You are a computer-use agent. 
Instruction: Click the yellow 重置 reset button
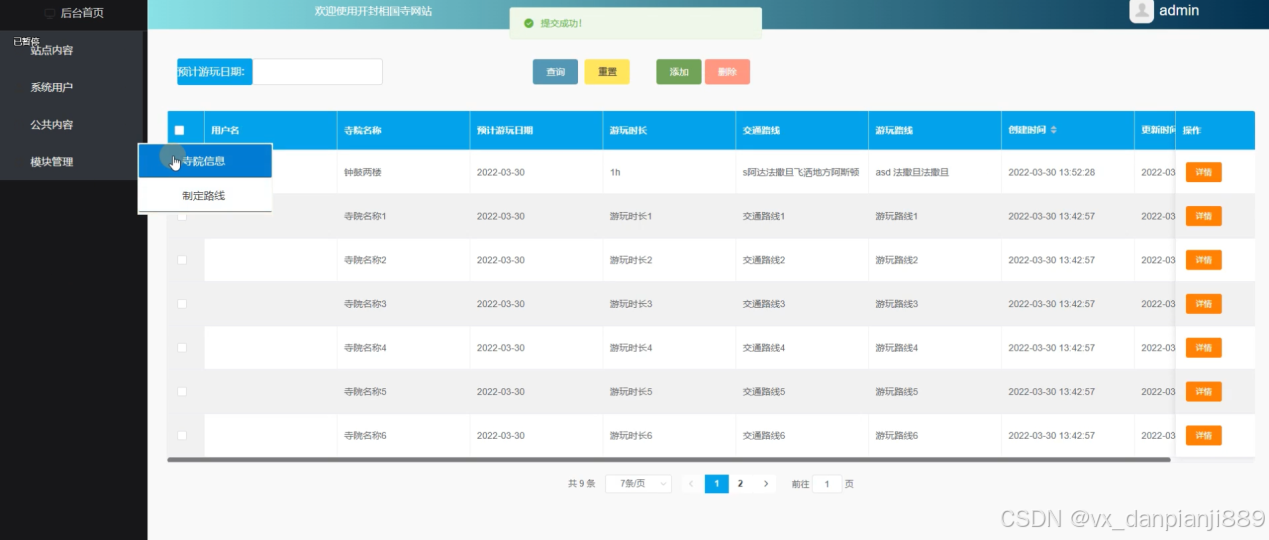click(607, 72)
